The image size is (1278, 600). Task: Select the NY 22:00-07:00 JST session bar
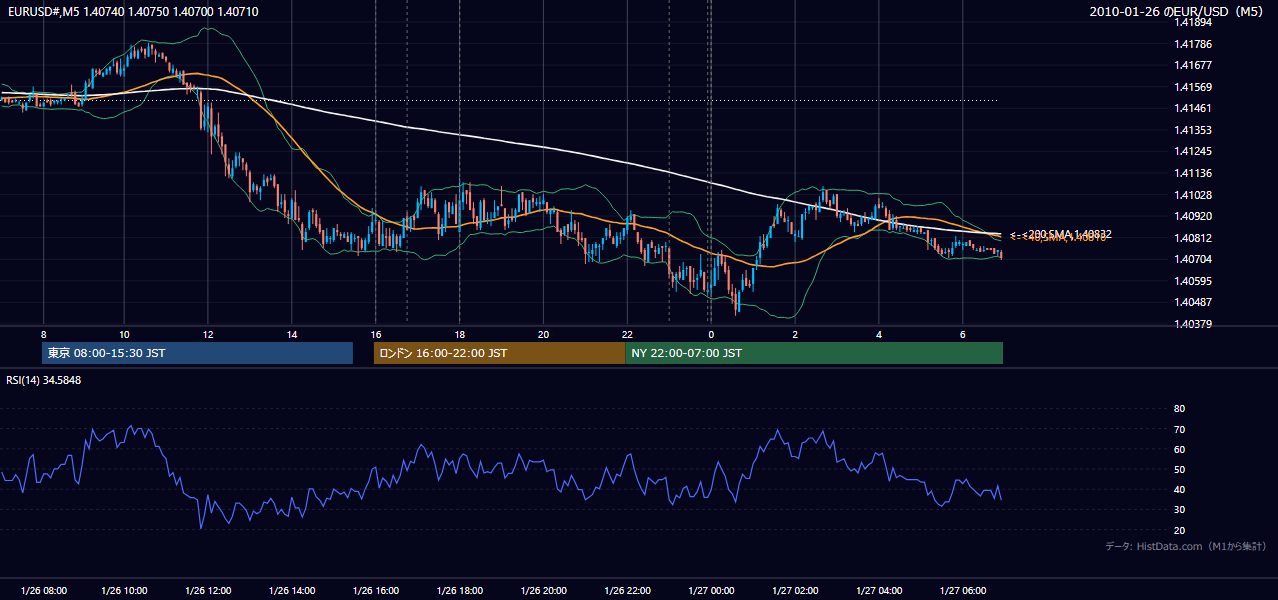point(814,353)
